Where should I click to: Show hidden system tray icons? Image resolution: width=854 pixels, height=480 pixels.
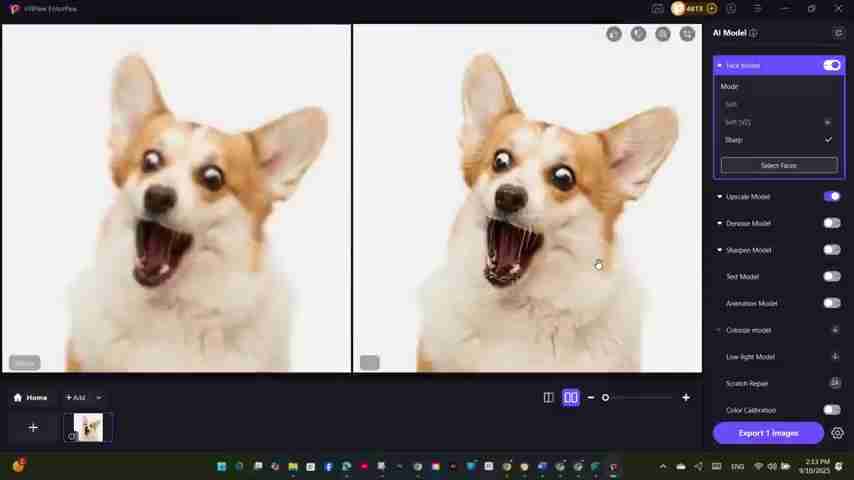pos(662,466)
